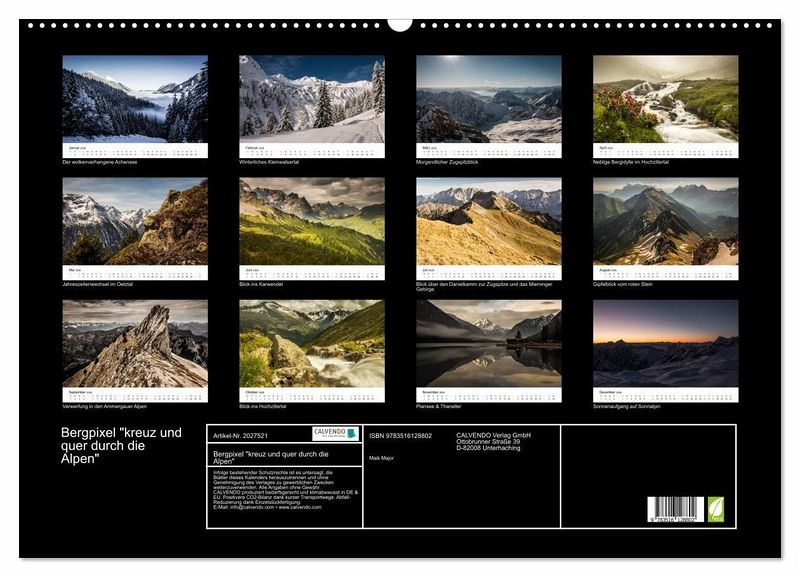The width and height of the screenshot is (800, 577).
Task: Click the January calendar date strip
Action: tap(135, 150)
